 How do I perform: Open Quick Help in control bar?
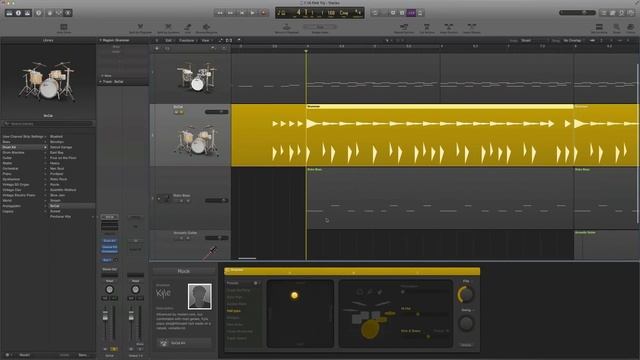tap(39, 13)
